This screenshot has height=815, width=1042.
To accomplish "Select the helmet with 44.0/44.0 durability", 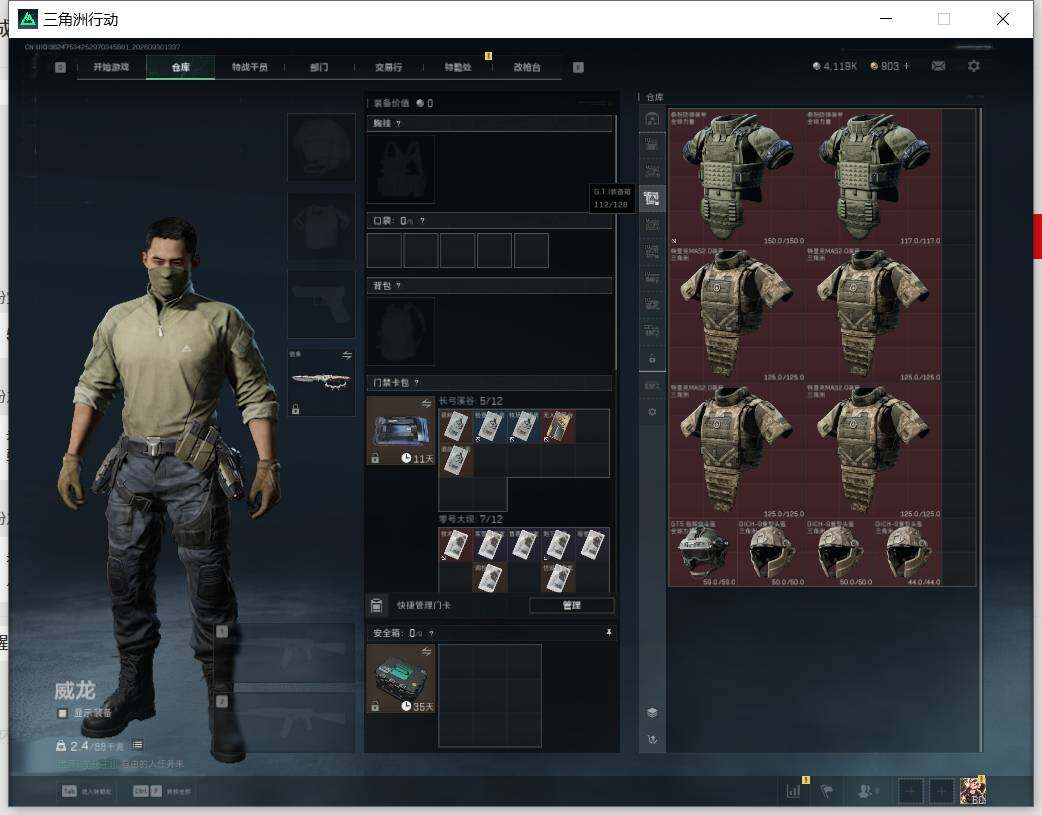I will pos(908,552).
